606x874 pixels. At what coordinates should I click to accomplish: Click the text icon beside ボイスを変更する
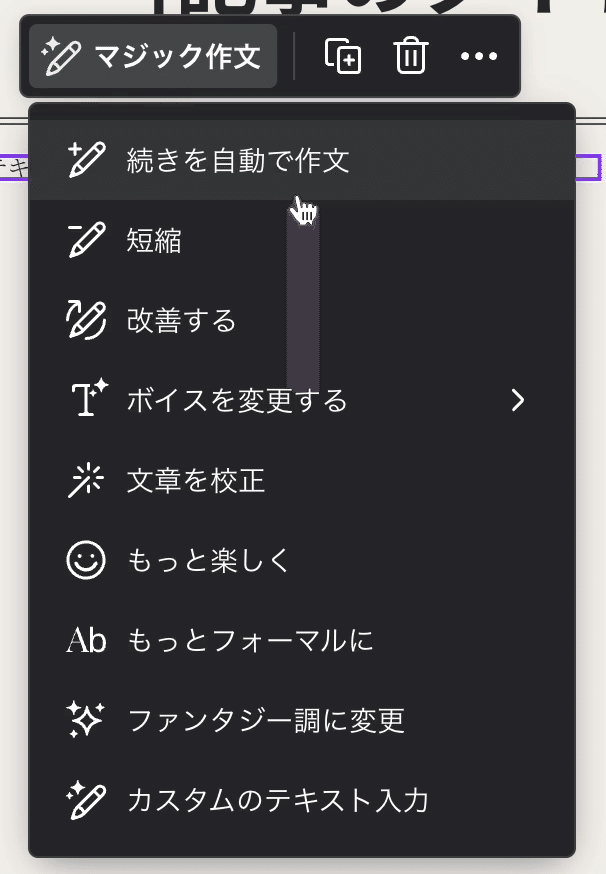point(87,400)
